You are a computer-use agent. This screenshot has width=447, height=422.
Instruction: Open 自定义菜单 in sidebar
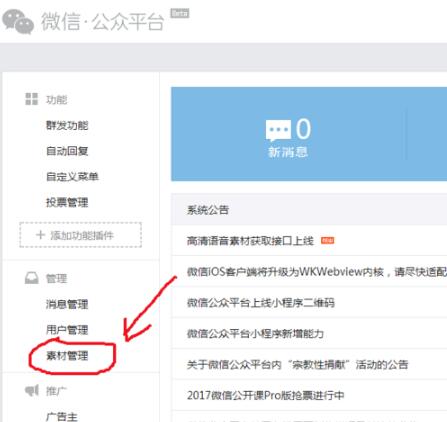72,176
